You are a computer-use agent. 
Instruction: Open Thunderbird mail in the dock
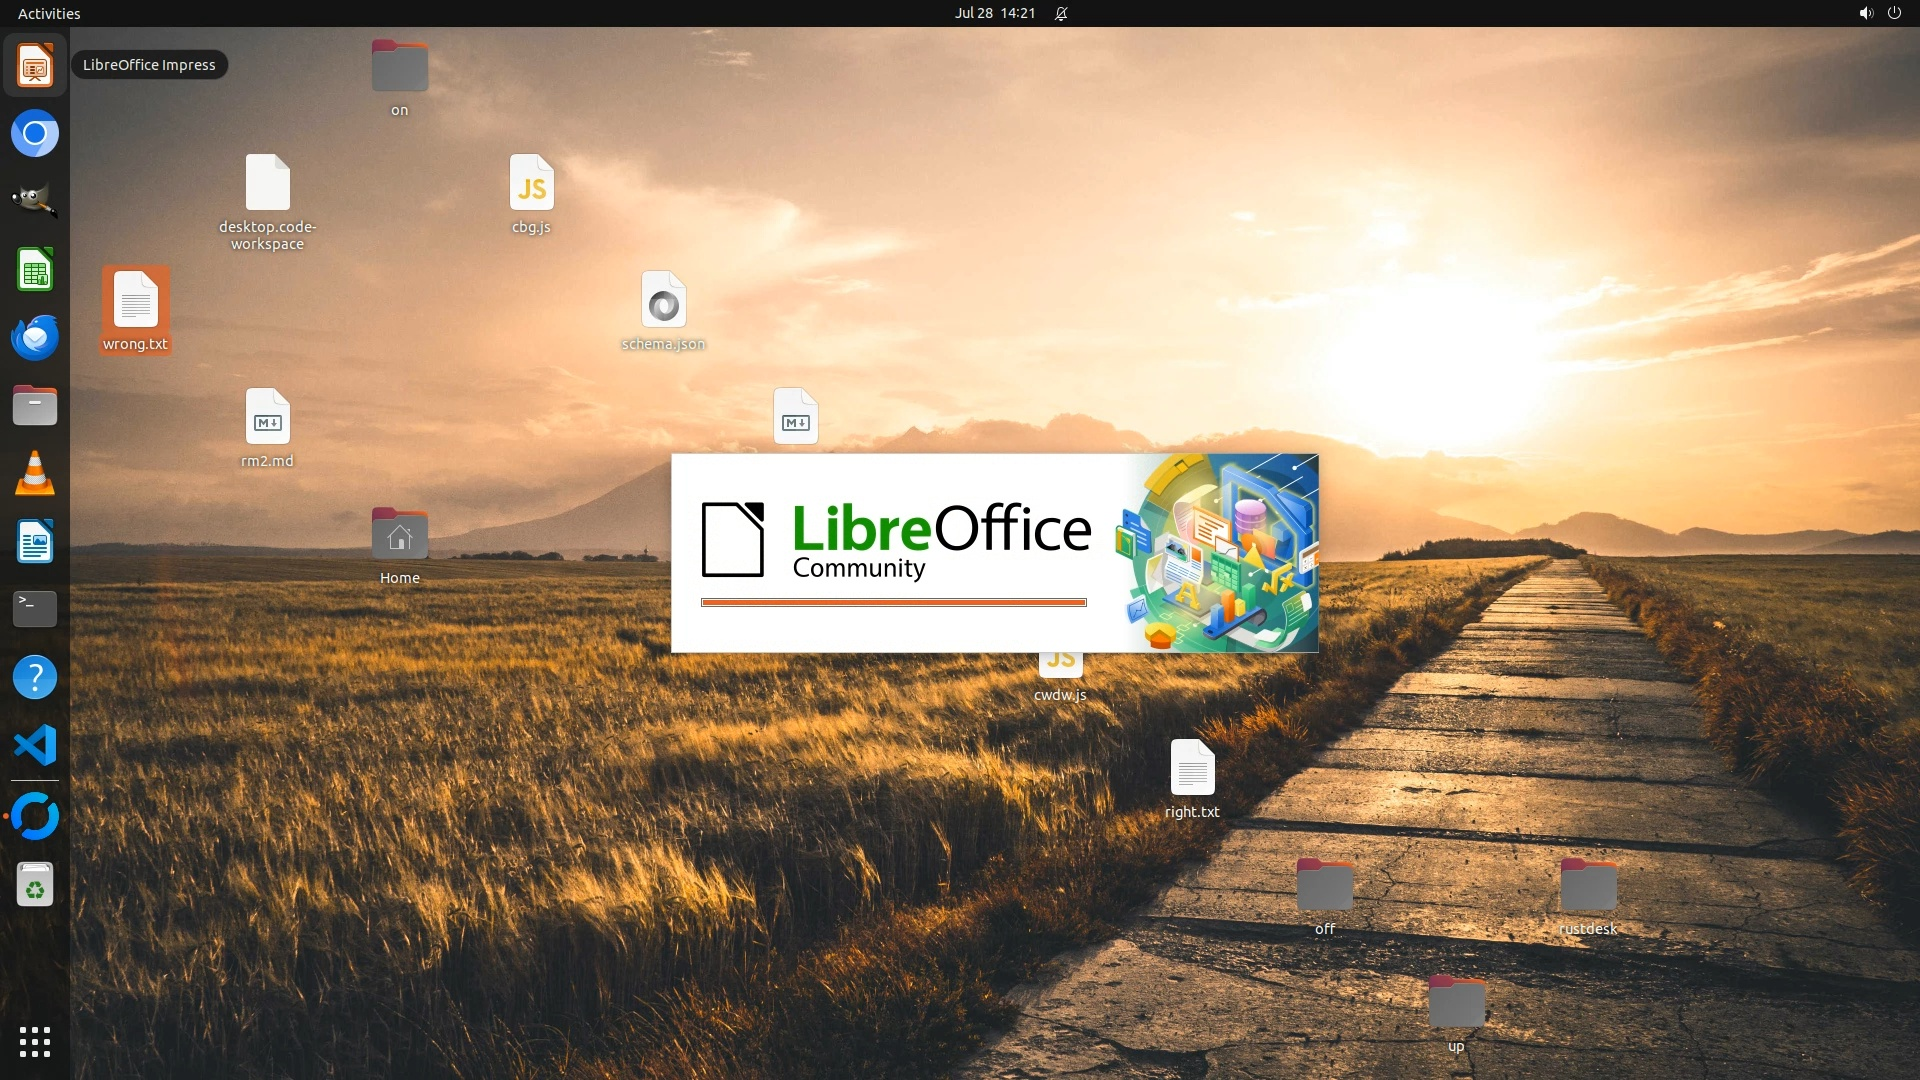35,338
